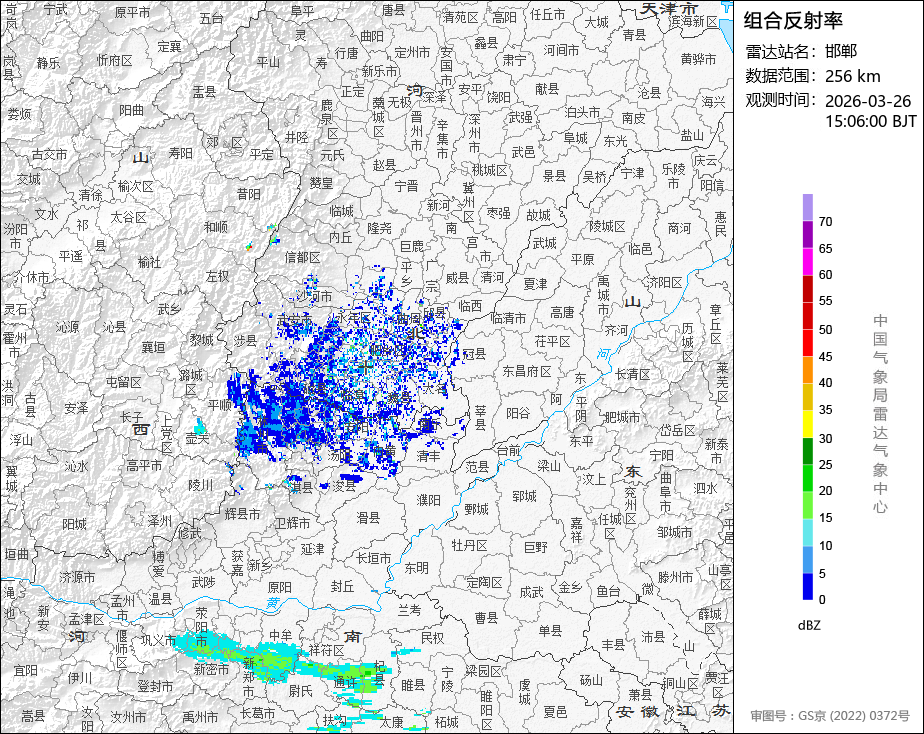The height and width of the screenshot is (734, 924).
Task: Click the 长垣市 label
Action: (x=374, y=558)
